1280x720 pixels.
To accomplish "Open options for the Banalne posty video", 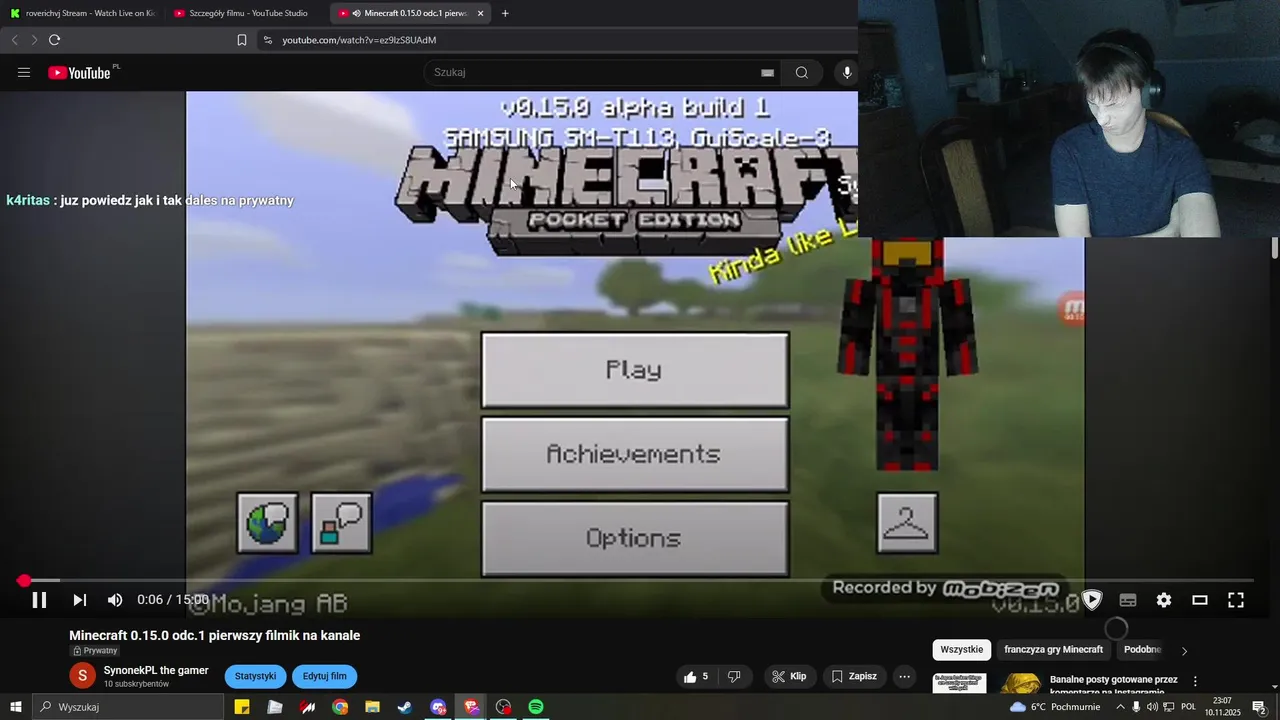I will pyautogui.click(x=1195, y=681).
